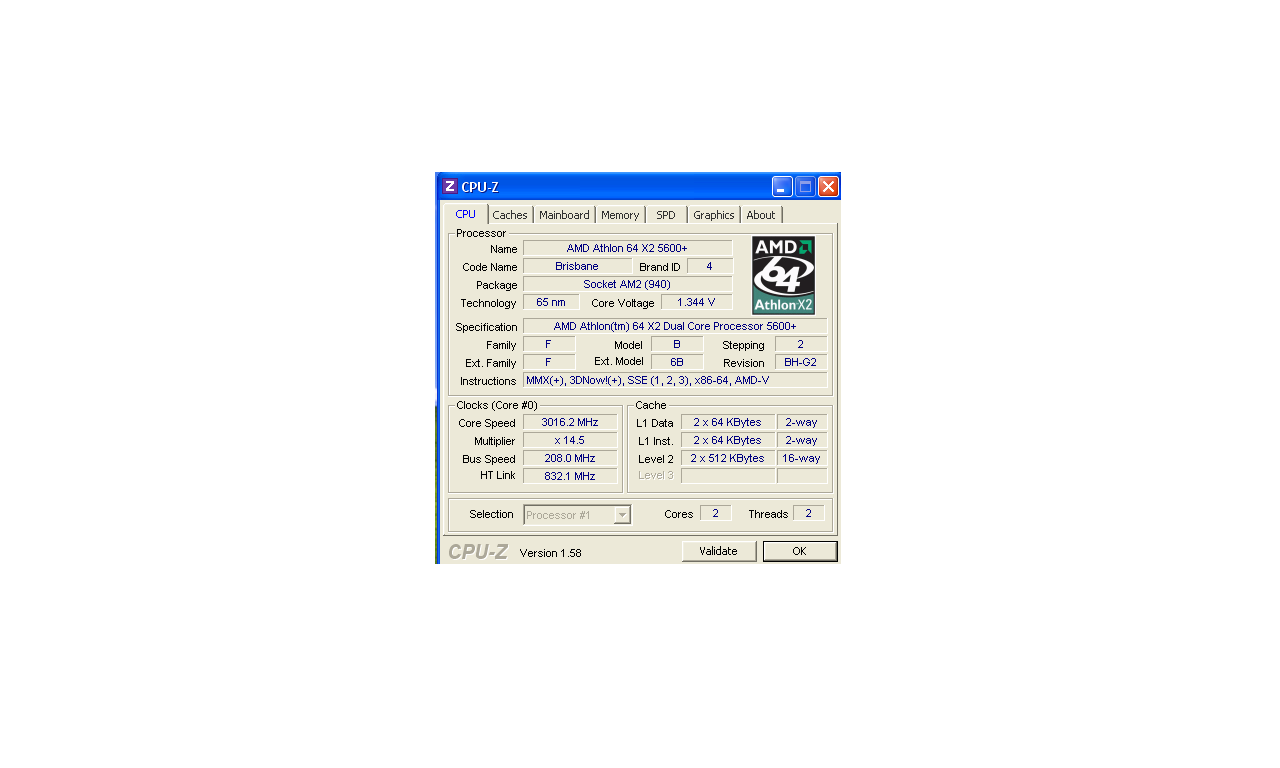
Task: Click the Code Name value Brisbane
Action: [577, 266]
